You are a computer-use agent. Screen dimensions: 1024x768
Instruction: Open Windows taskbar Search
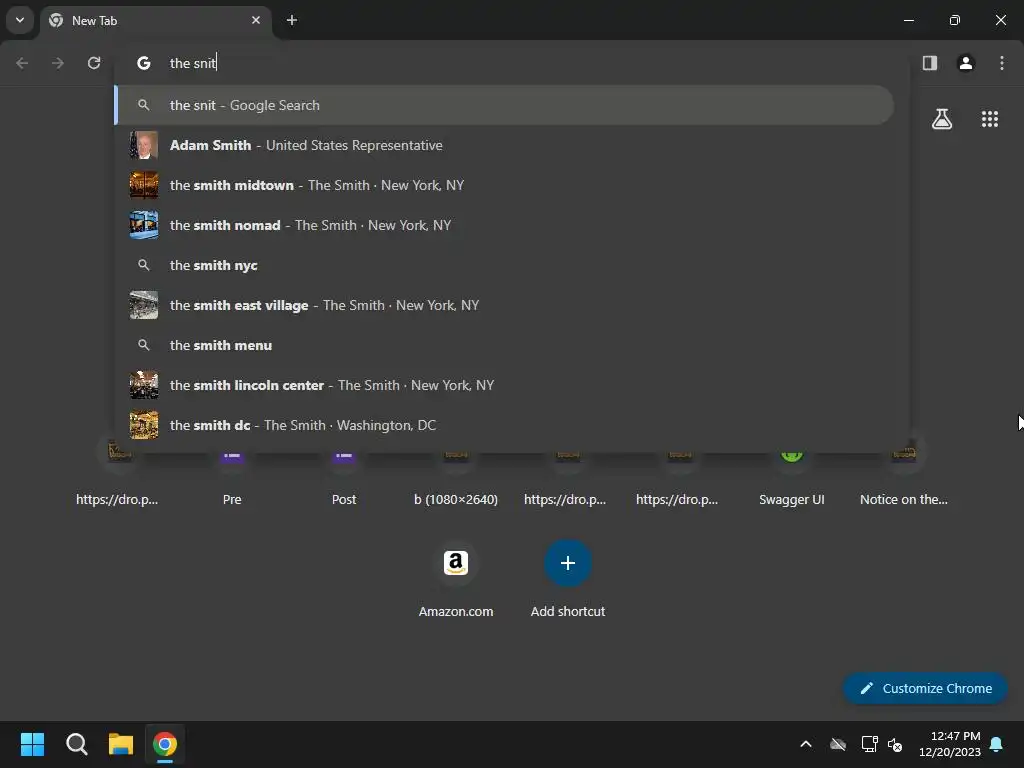pos(76,744)
